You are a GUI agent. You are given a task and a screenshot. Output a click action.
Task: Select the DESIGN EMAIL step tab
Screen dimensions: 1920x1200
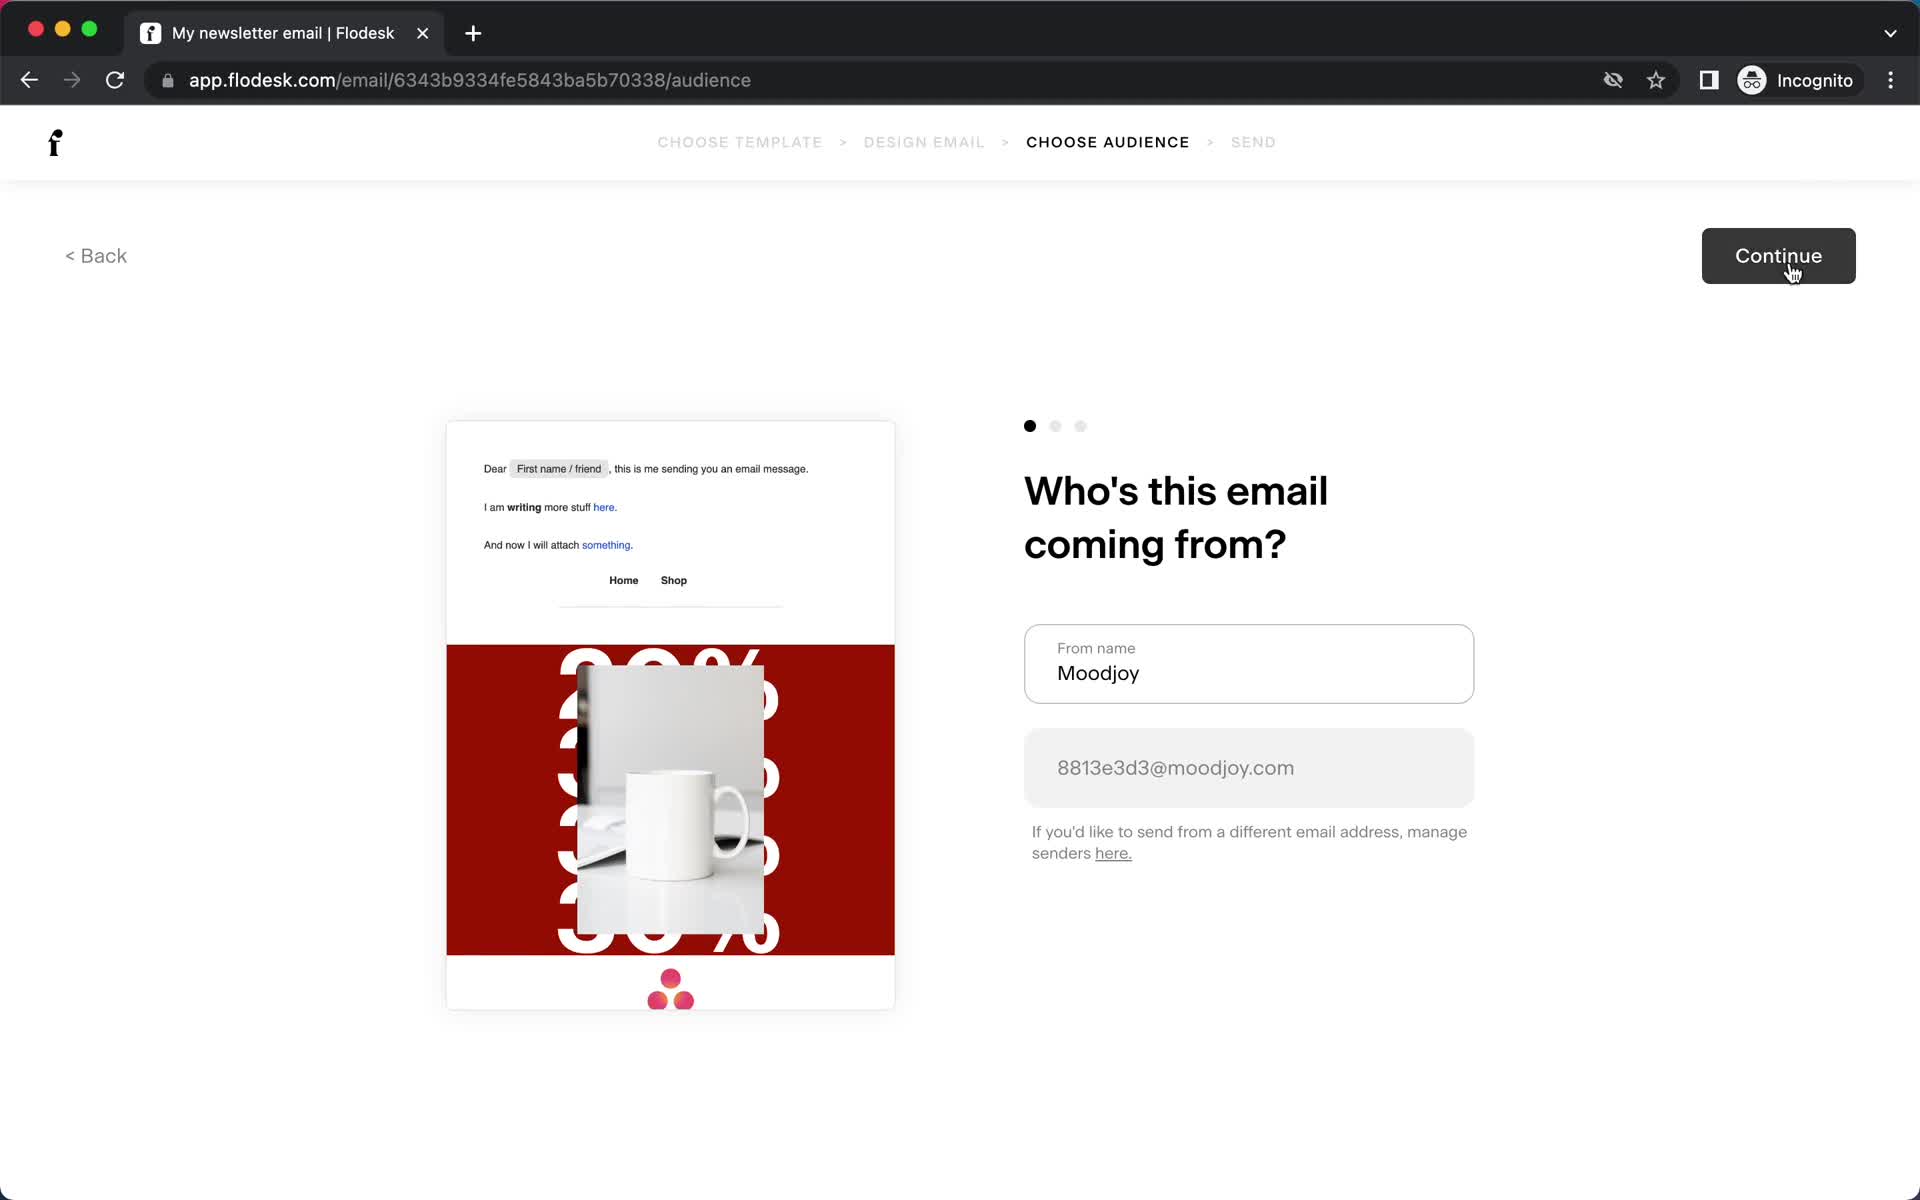[922, 141]
